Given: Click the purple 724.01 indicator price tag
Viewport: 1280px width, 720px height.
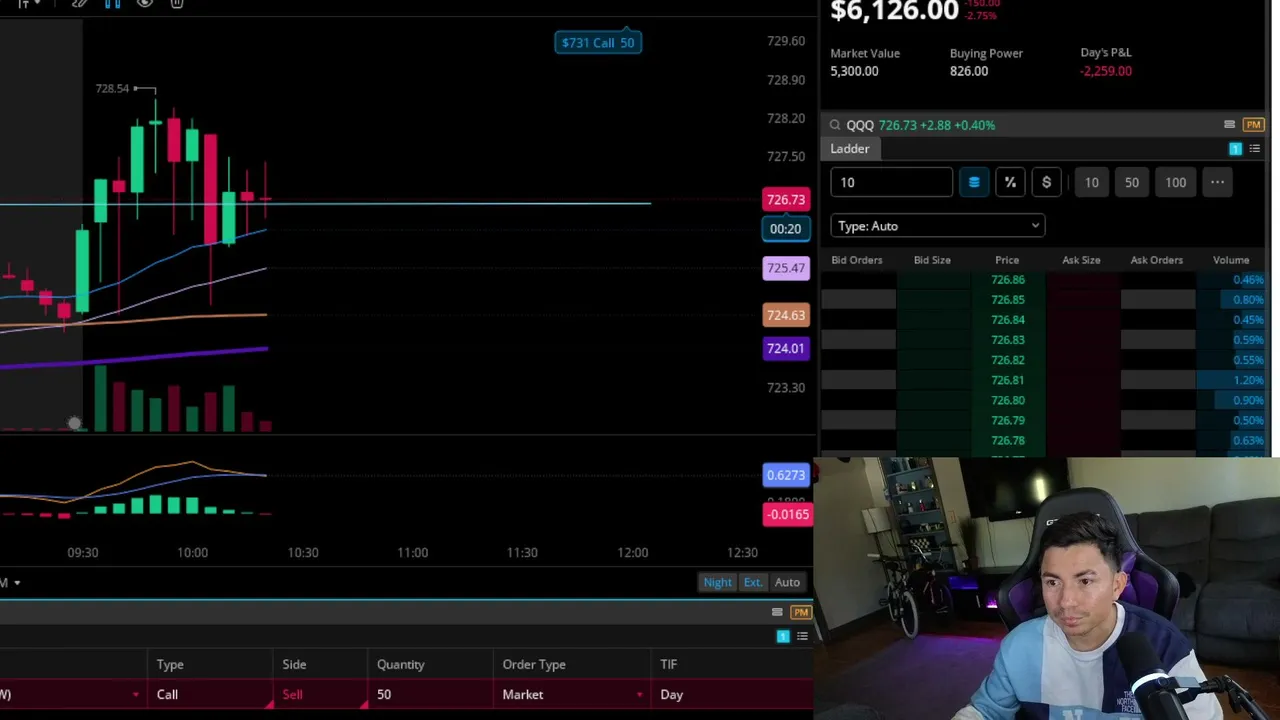Looking at the screenshot, I should pyautogui.click(x=786, y=348).
